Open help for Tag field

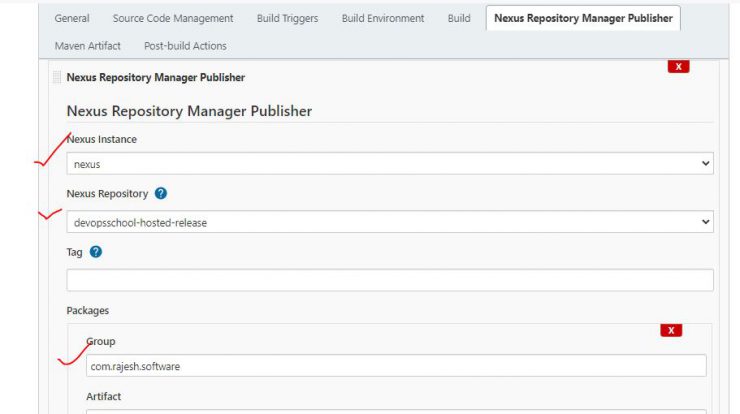(95, 252)
